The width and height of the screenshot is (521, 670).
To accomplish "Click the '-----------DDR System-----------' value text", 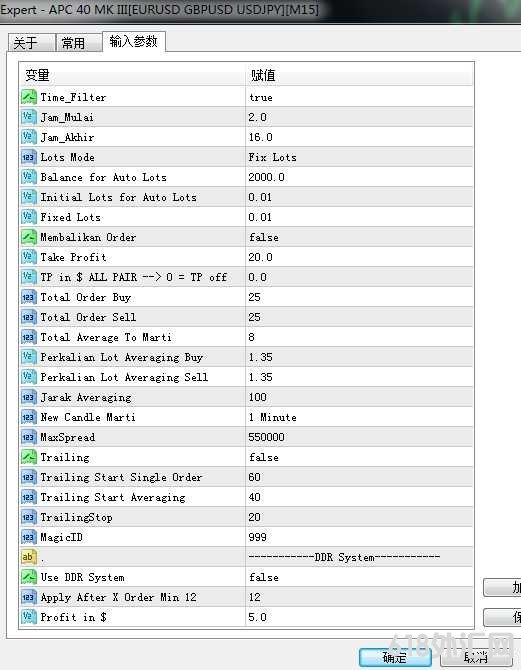I will (344, 557).
